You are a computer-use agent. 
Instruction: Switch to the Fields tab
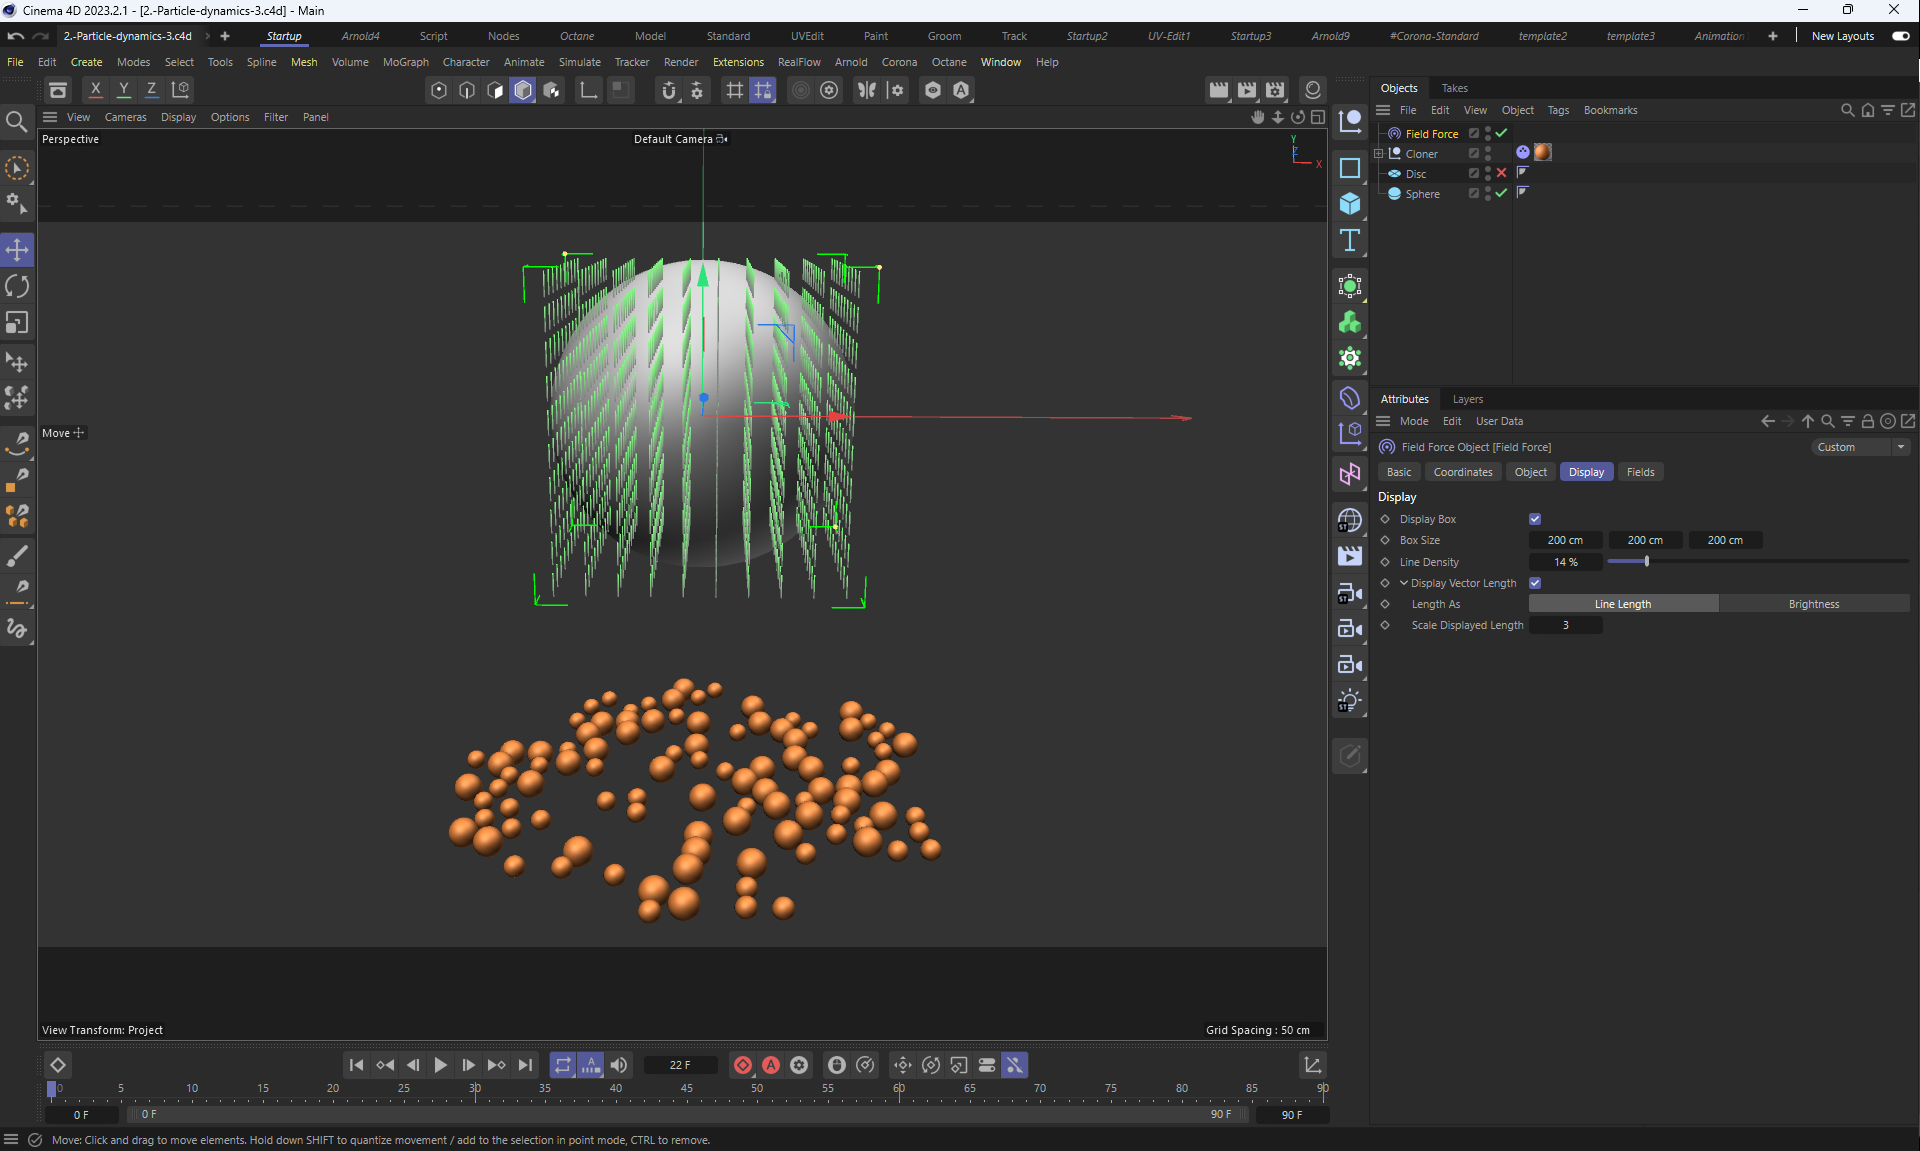pos(1640,472)
